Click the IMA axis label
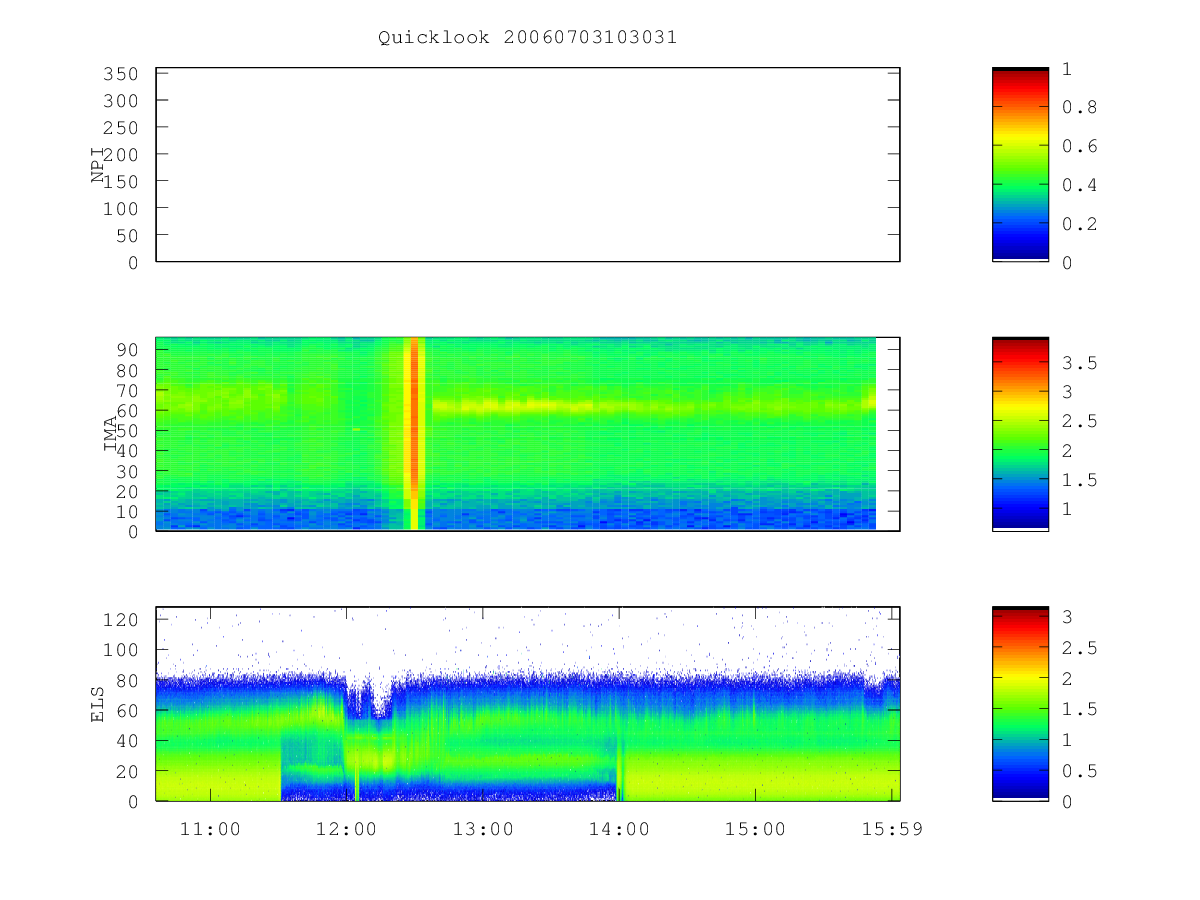This screenshot has height=900, width=1200. (111, 434)
